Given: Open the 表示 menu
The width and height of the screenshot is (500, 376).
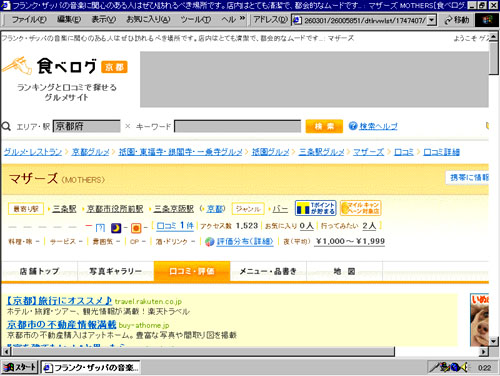Looking at the screenshot, I should 104,20.
